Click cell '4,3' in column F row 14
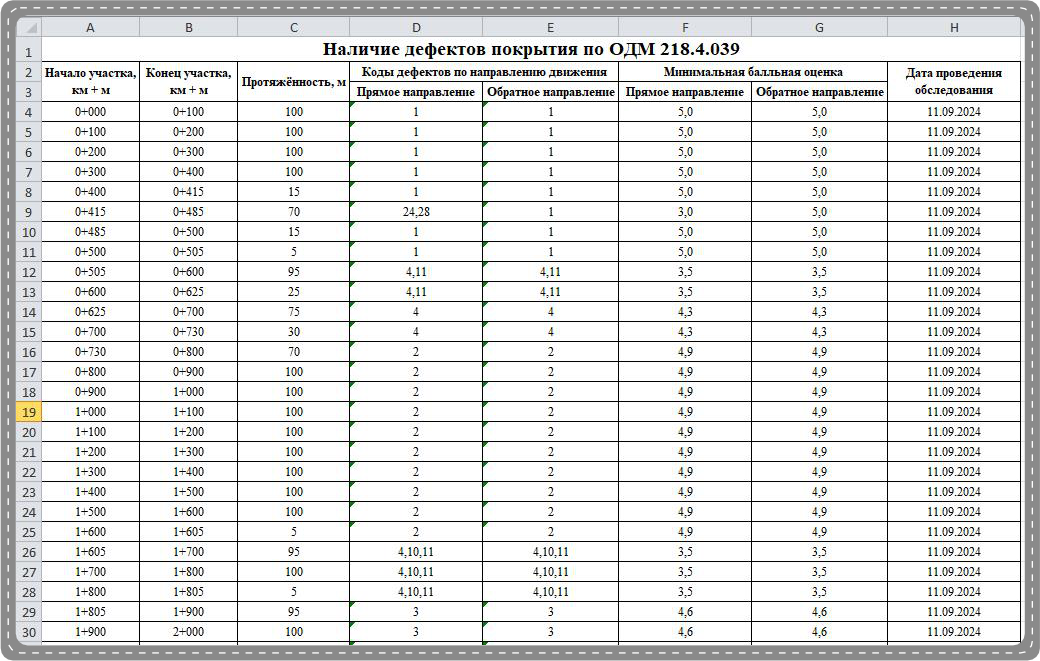The width and height of the screenshot is (1040, 661). (684, 312)
